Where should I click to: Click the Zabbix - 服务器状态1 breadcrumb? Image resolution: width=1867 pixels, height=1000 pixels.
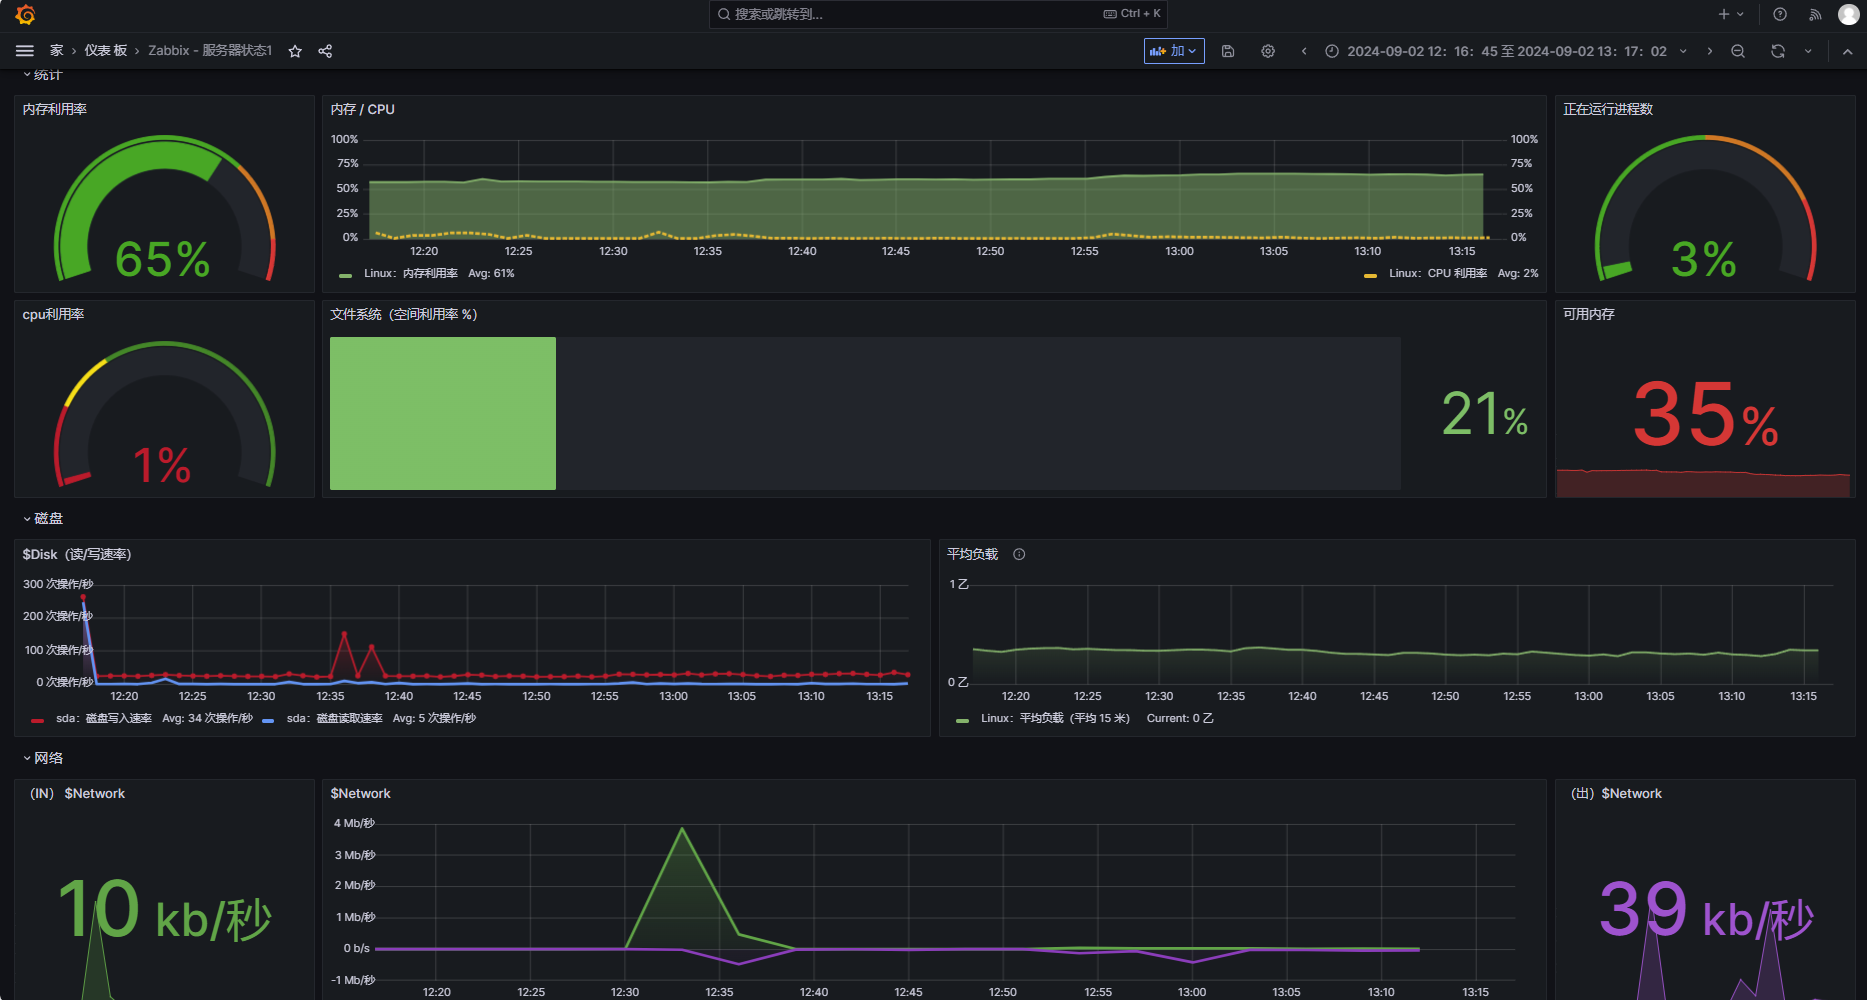pyautogui.click(x=210, y=51)
